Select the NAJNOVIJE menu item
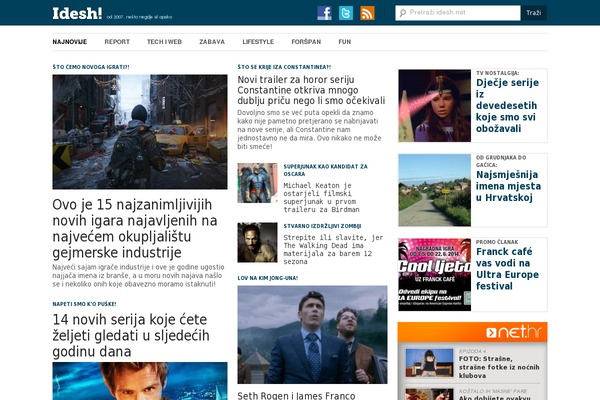 [70, 42]
